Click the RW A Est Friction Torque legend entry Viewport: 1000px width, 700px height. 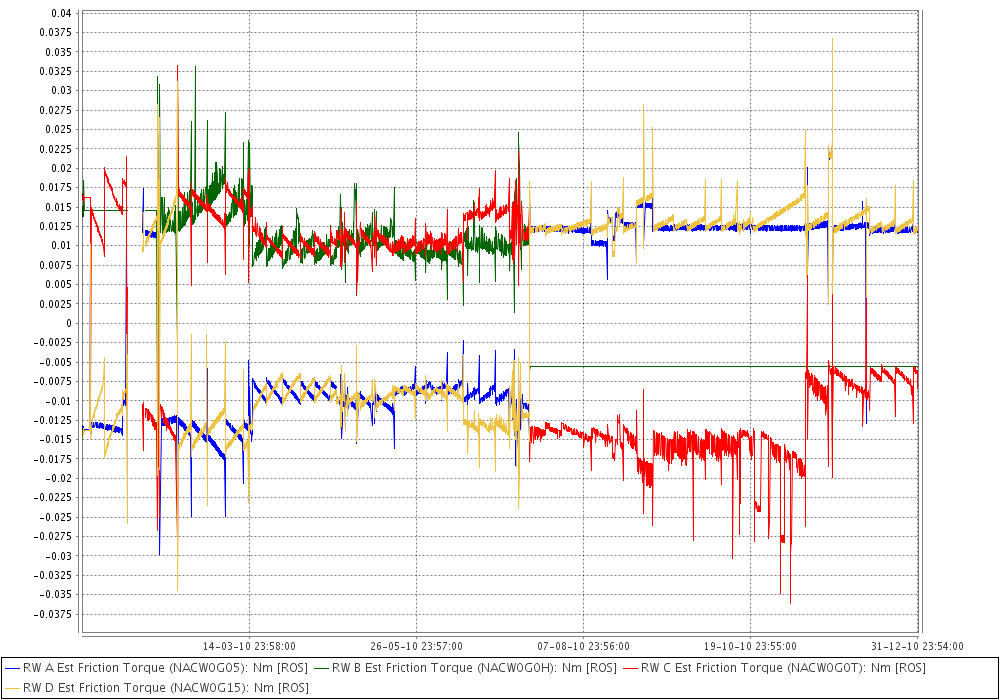(x=156, y=668)
